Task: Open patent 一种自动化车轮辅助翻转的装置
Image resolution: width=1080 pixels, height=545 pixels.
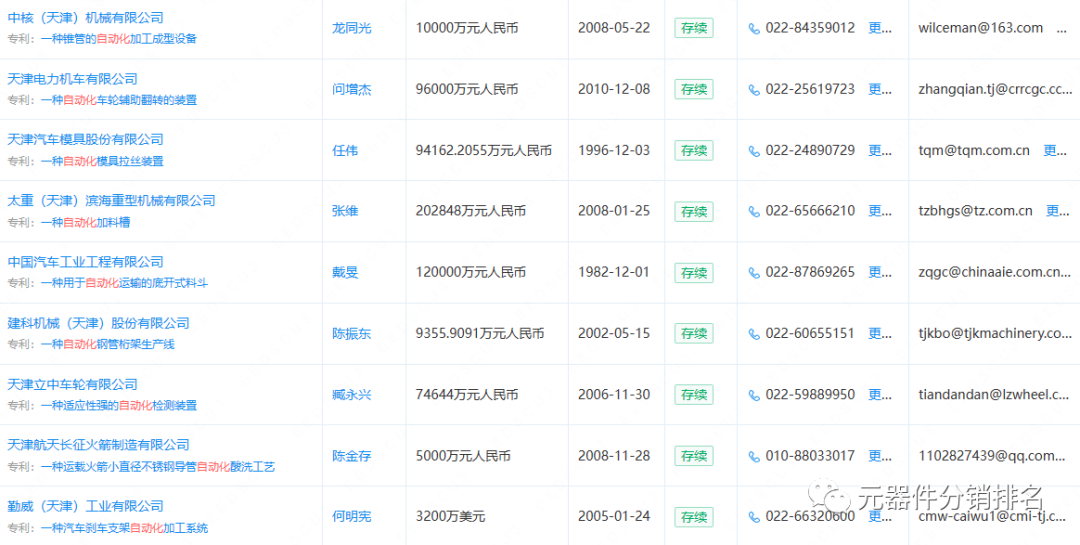Action: tap(118, 100)
